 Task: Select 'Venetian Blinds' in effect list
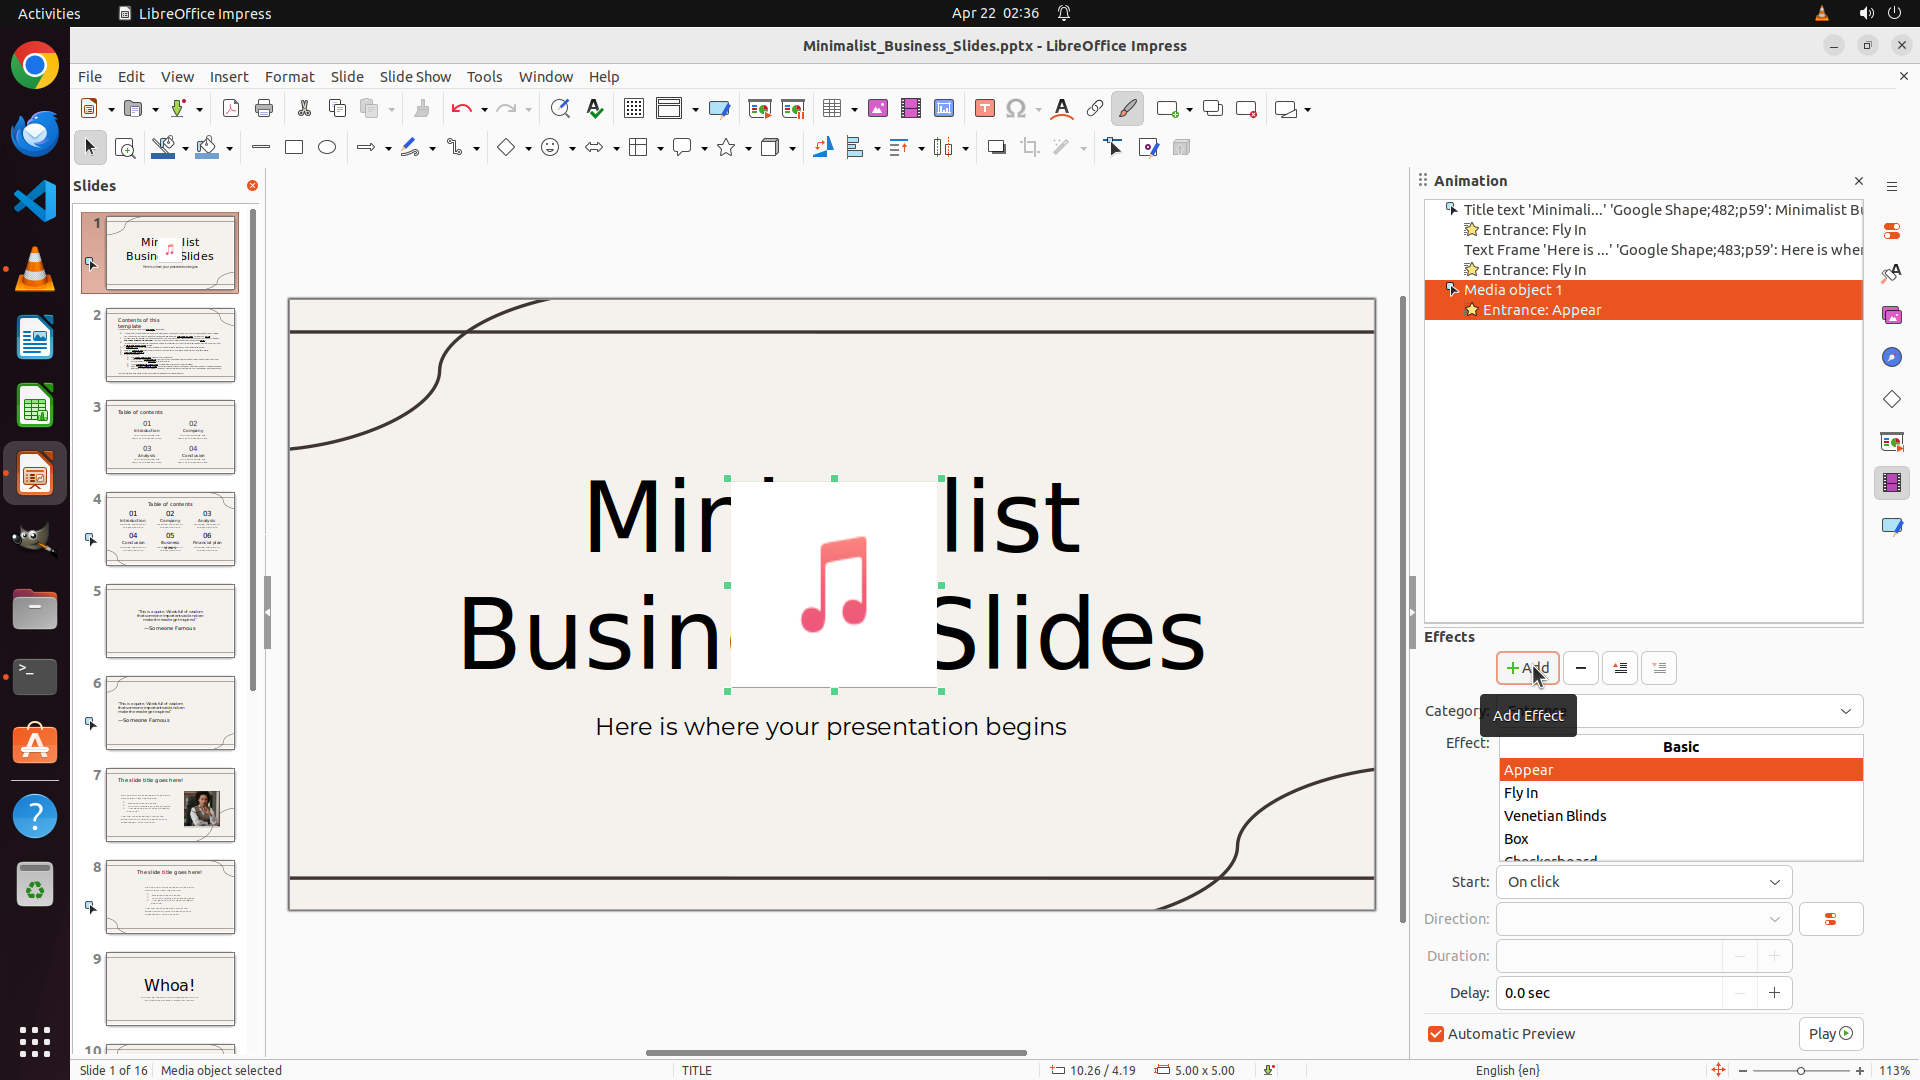pyautogui.click(x=1555, y=816)
